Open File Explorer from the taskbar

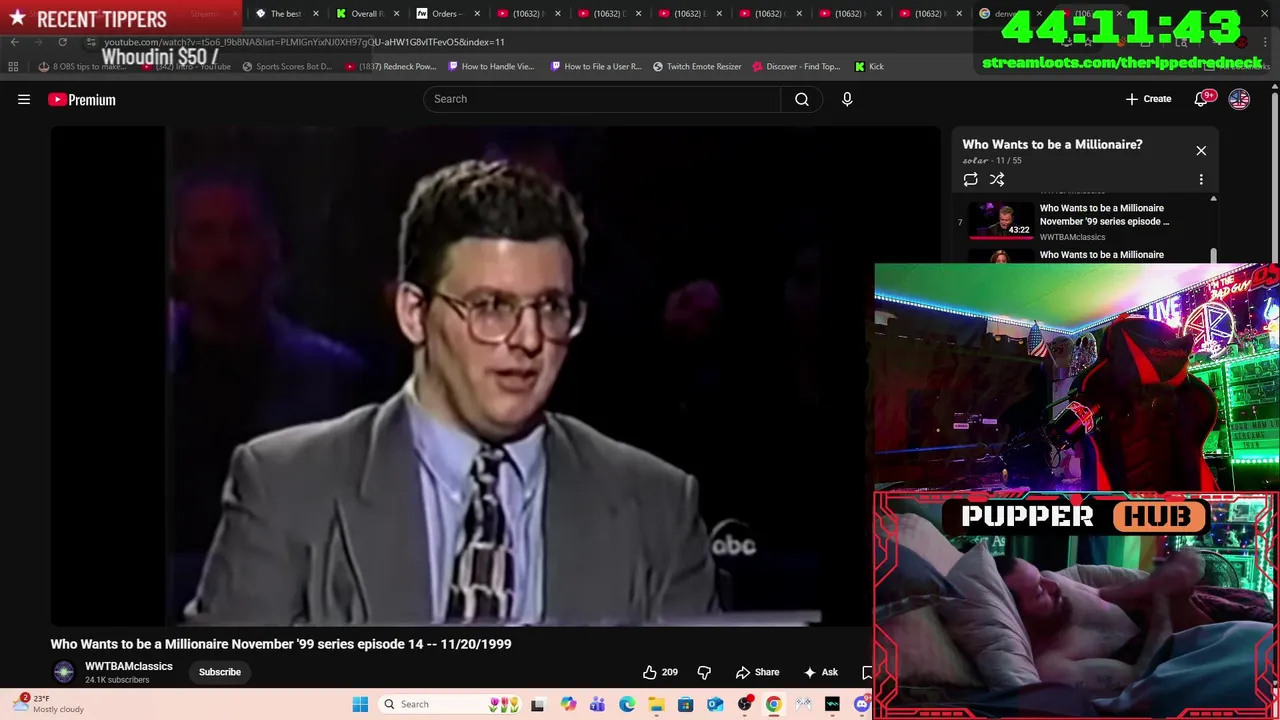pos(656,704)
